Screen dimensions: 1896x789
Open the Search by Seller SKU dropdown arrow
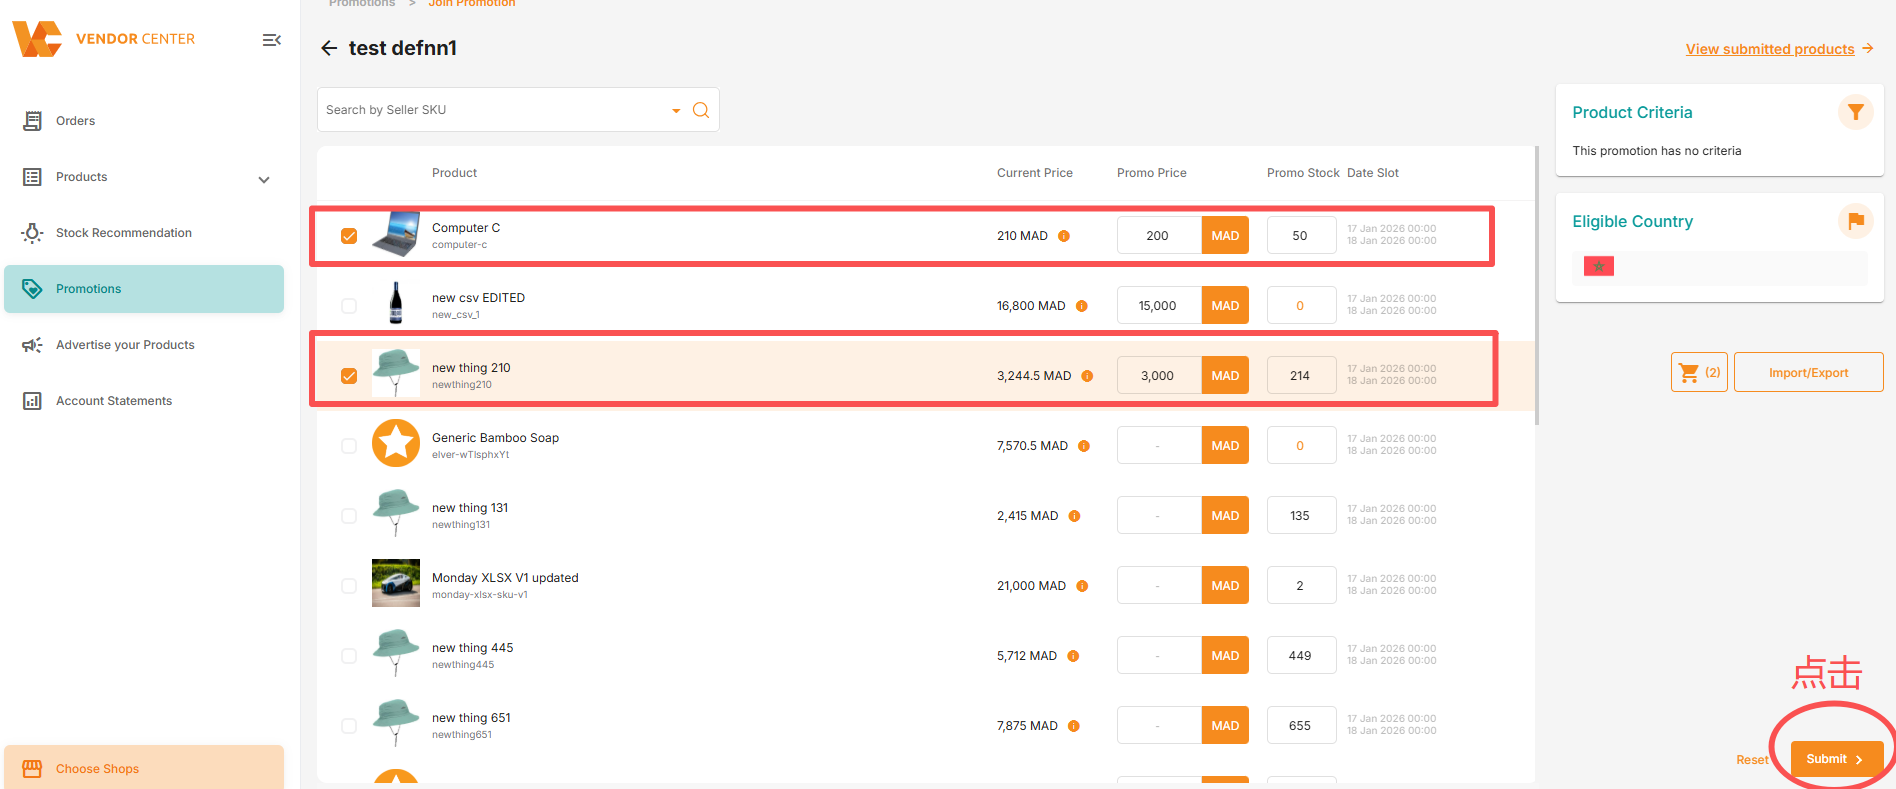[x=676, y=110]
